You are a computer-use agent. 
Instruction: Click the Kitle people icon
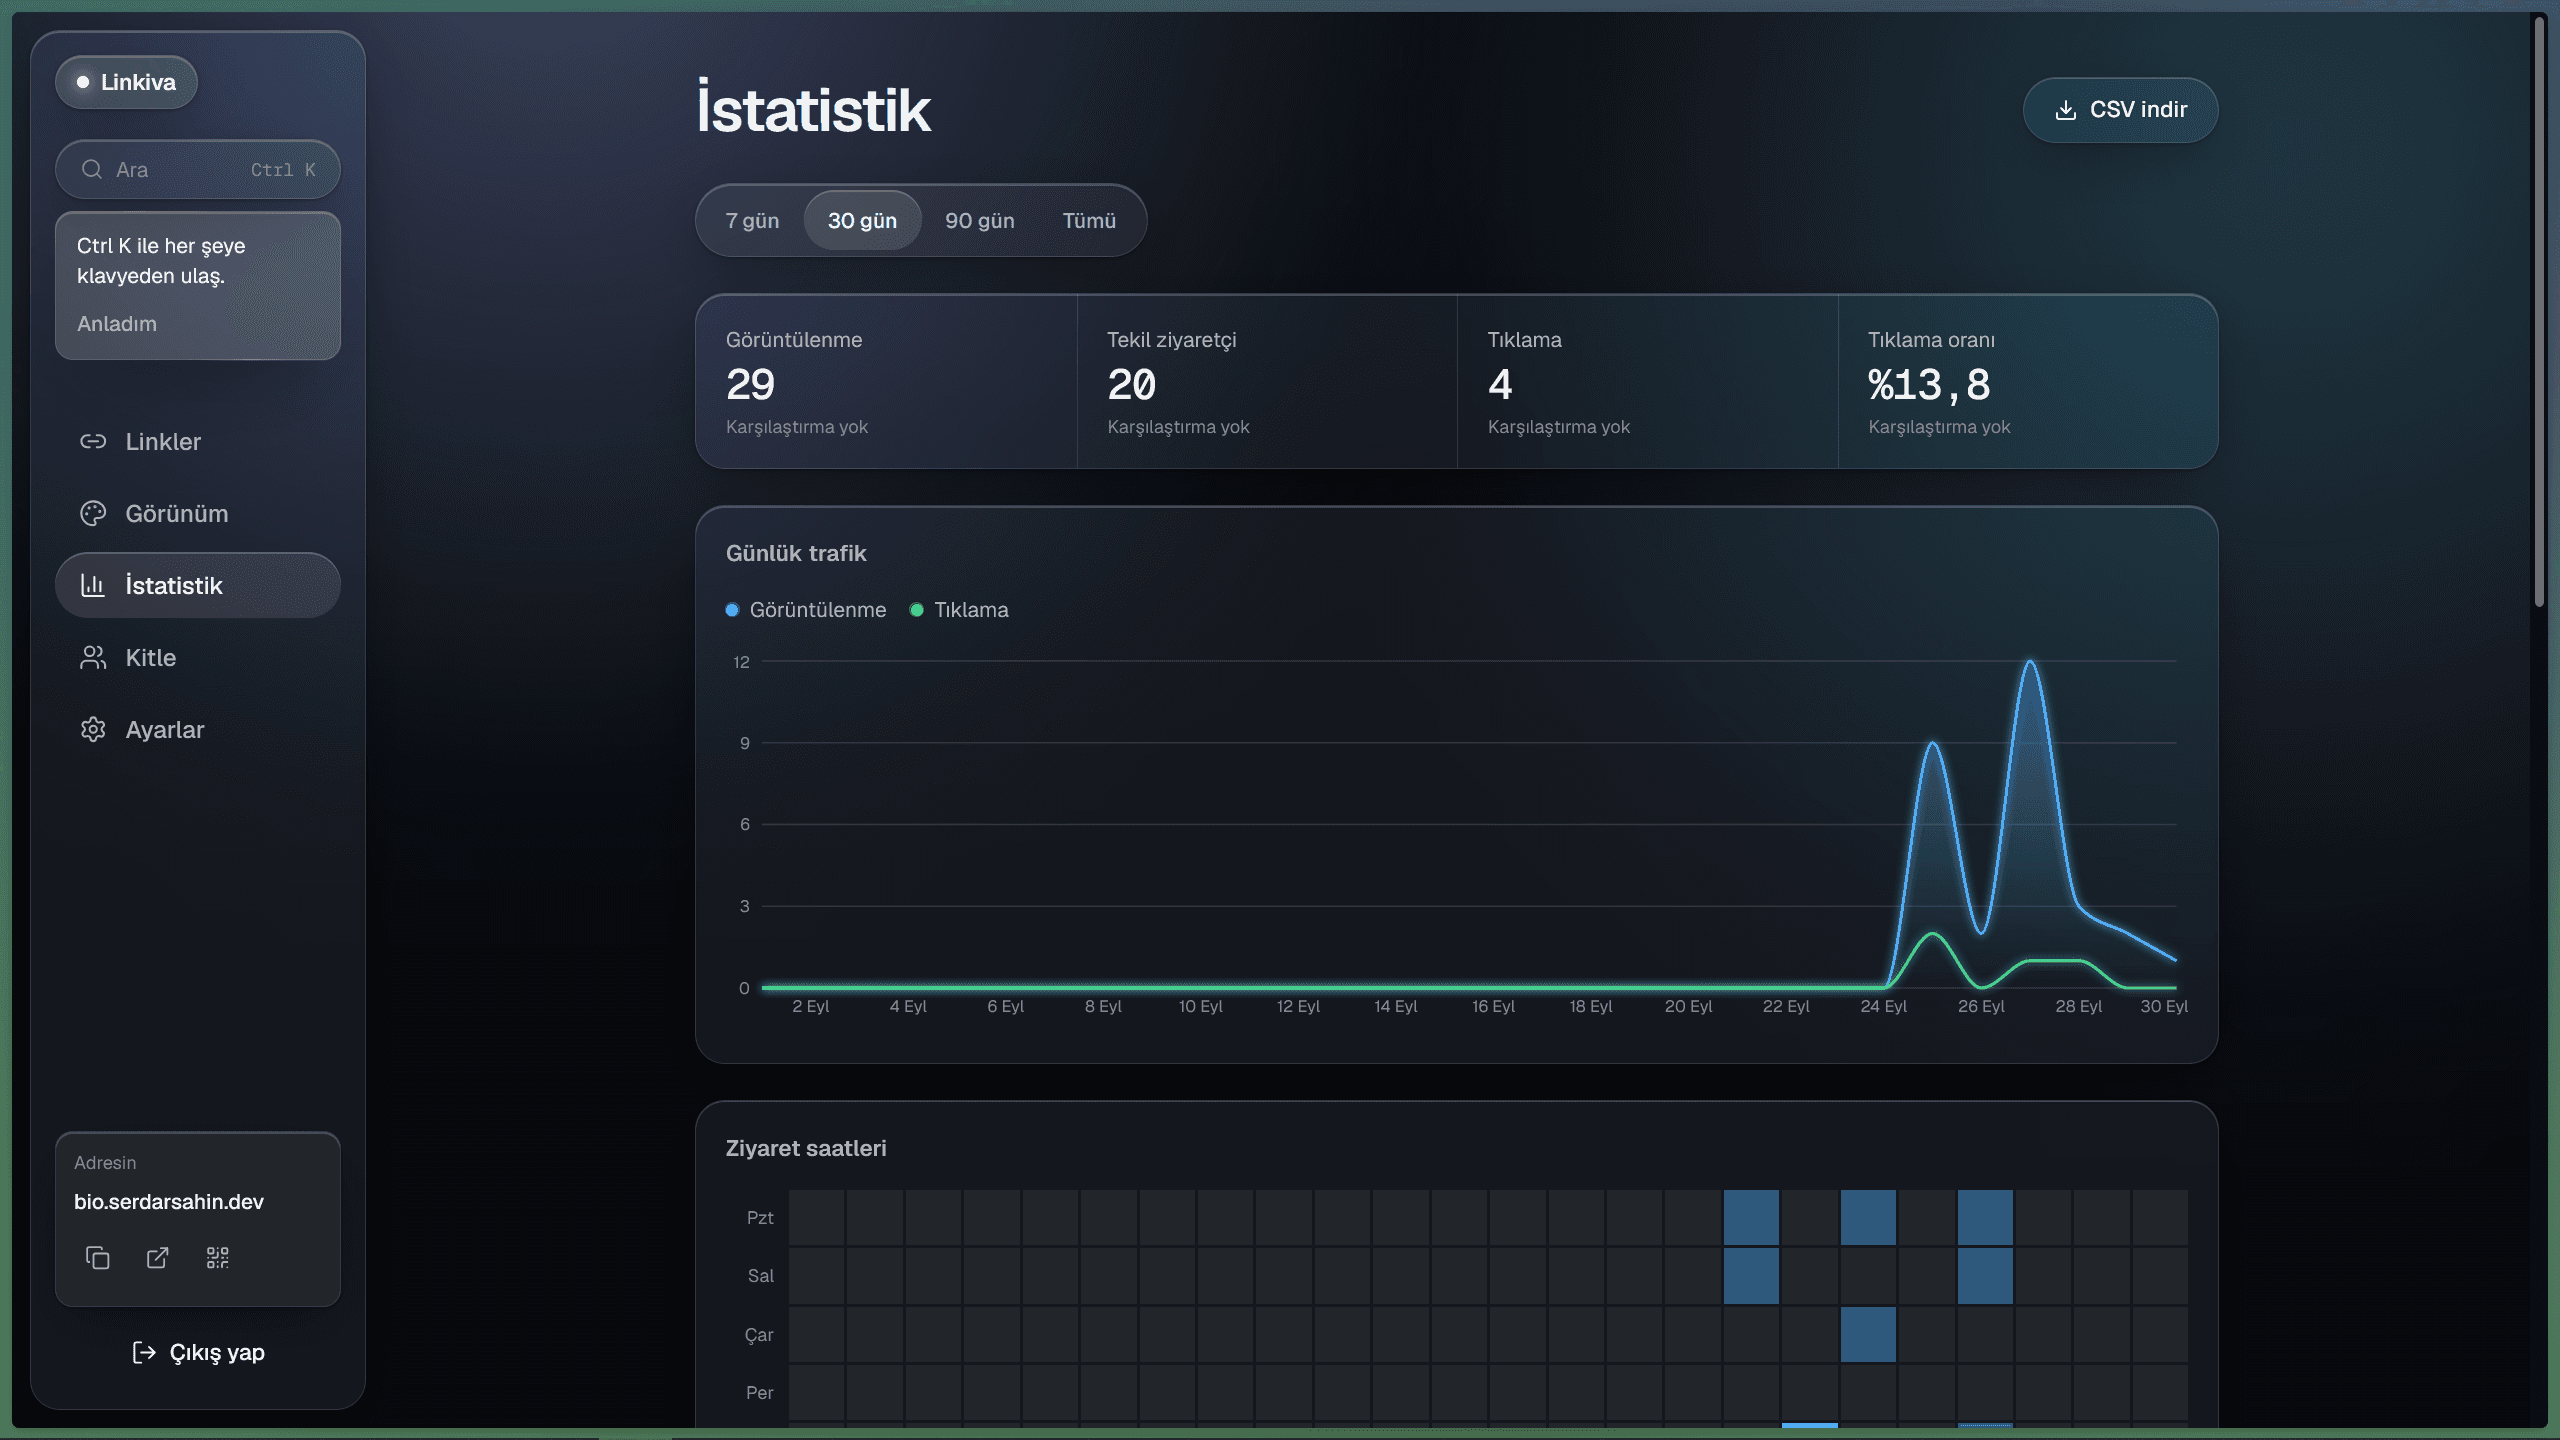point(93,657)
